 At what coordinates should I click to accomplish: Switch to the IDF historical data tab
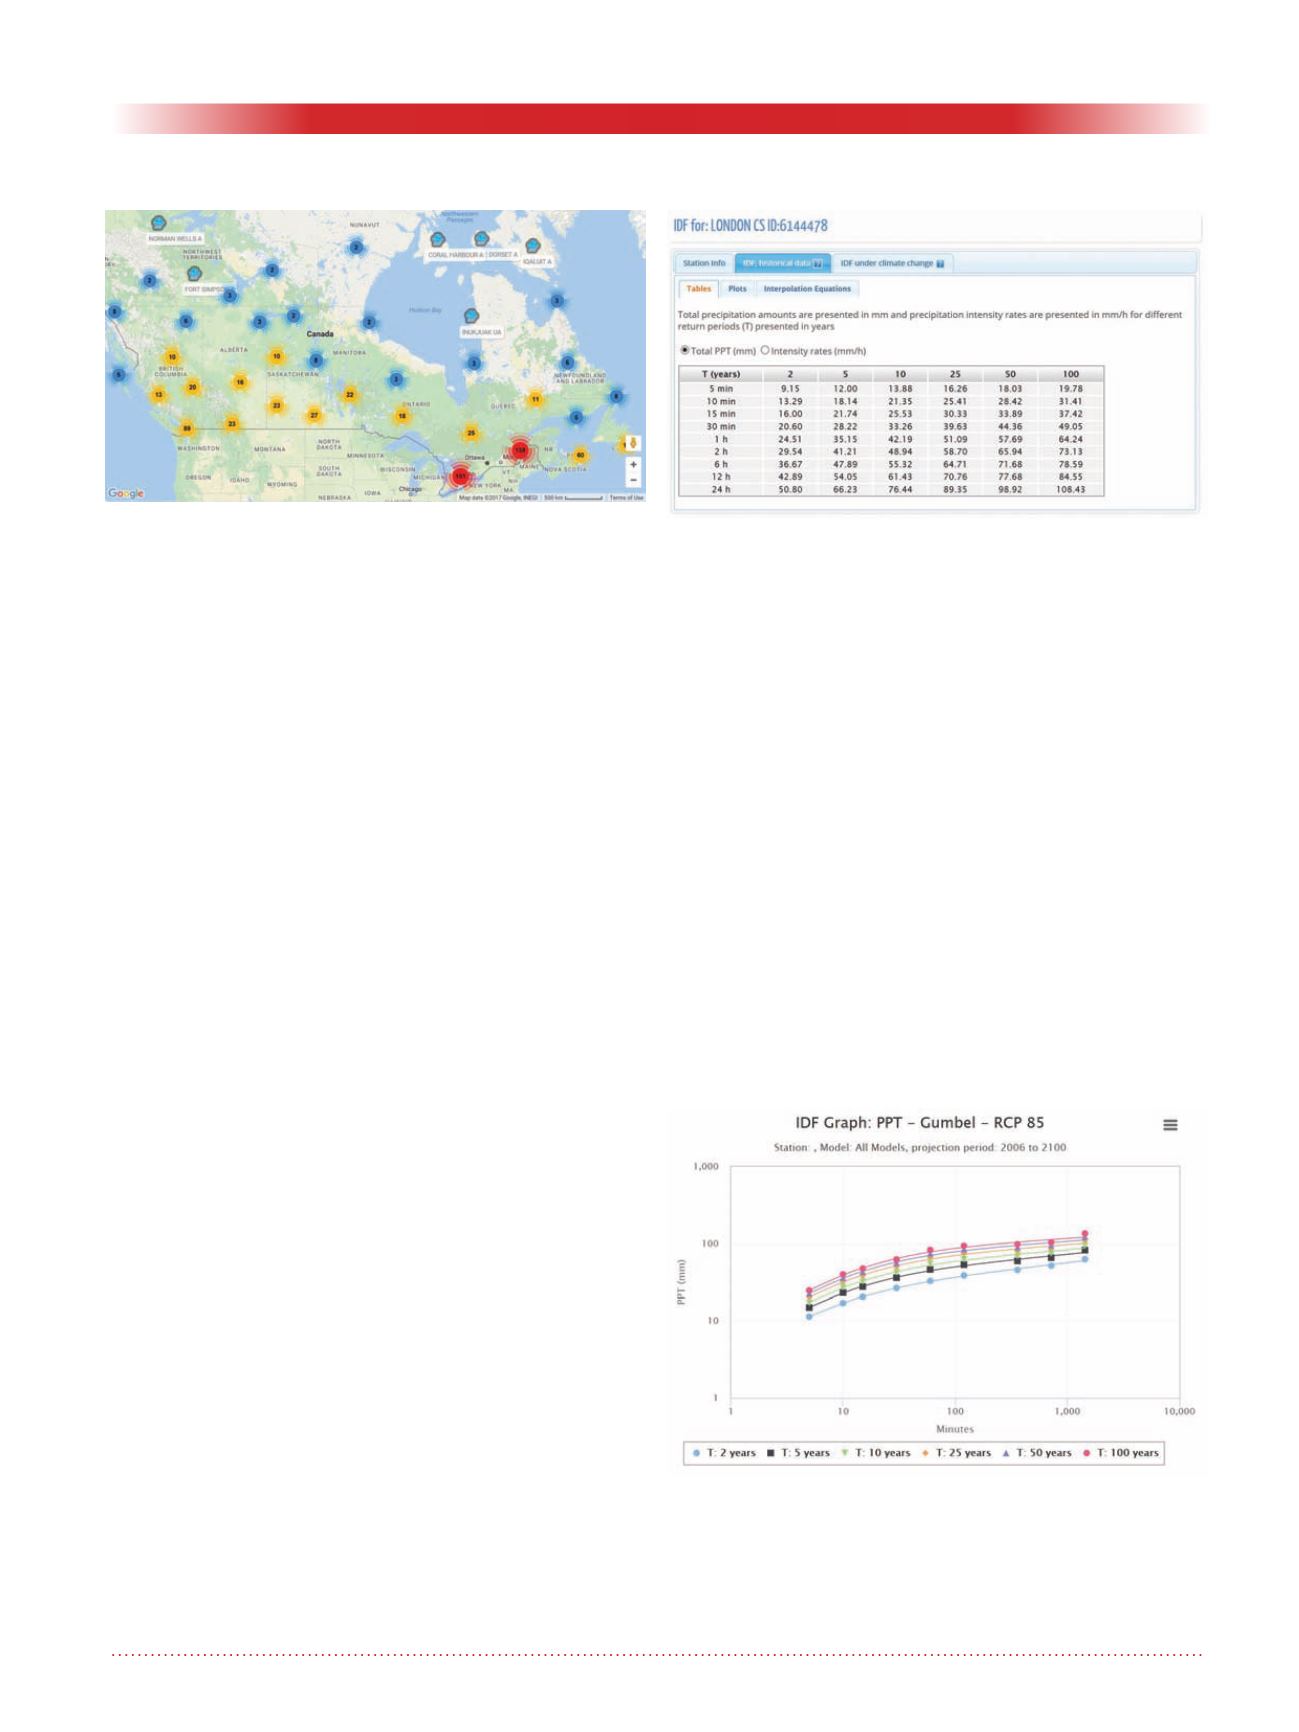point(782,264)
